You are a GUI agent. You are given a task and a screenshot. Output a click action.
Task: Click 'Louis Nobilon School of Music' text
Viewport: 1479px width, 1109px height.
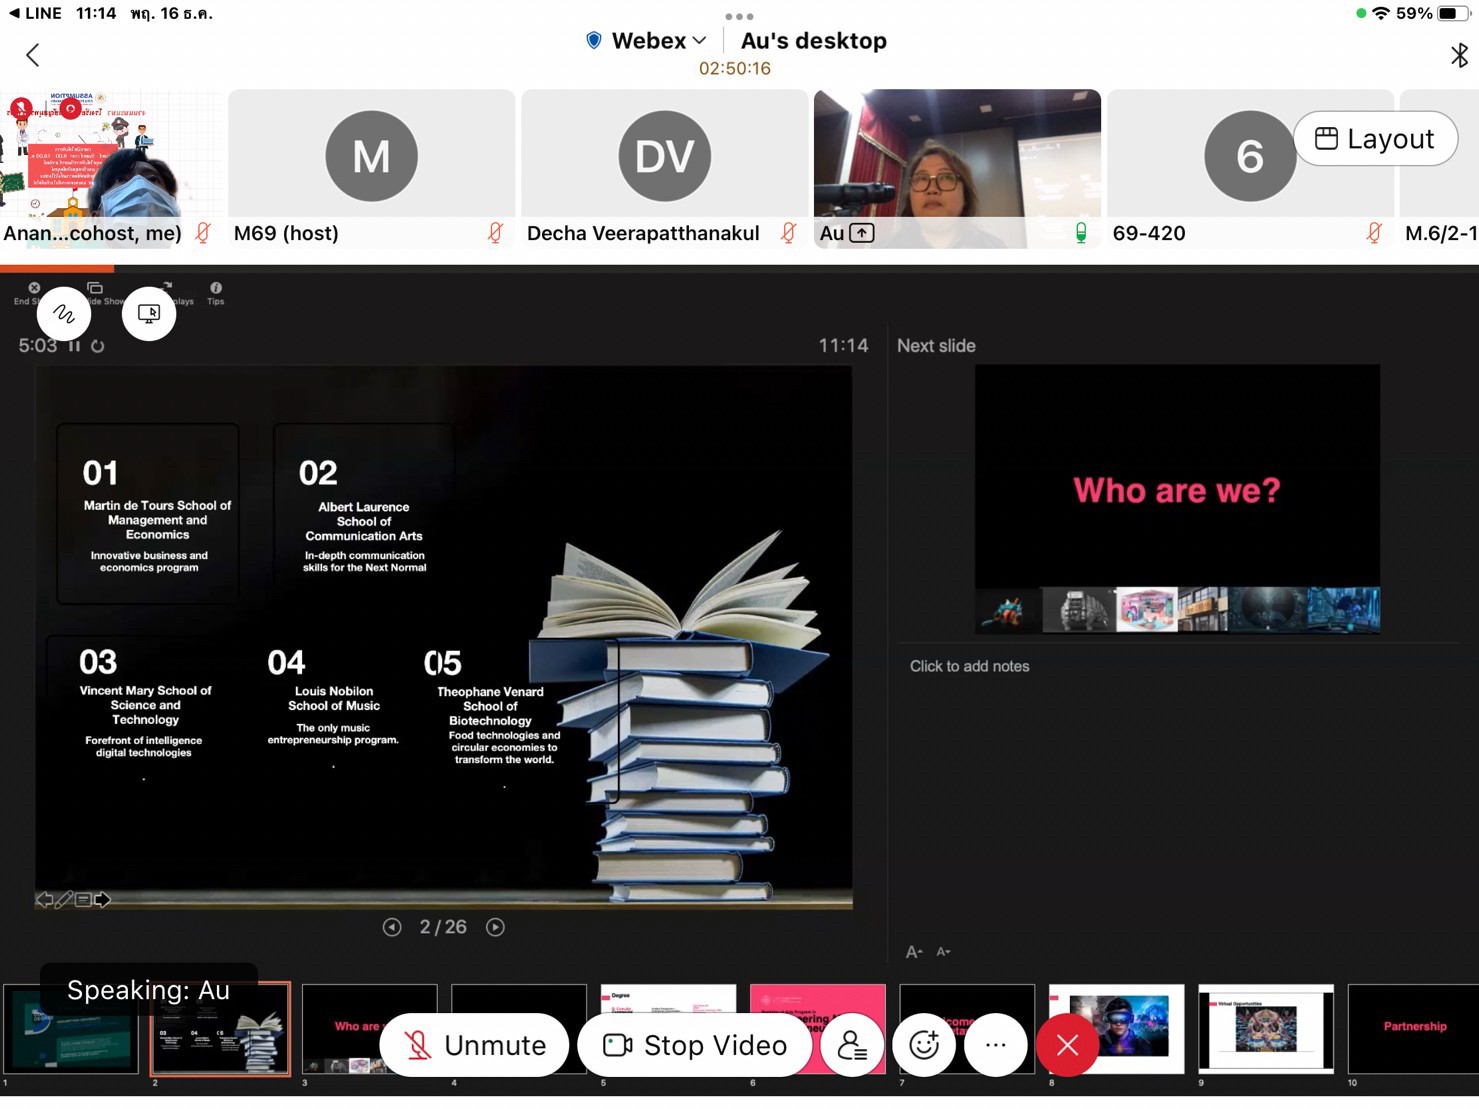pos(334,698)
